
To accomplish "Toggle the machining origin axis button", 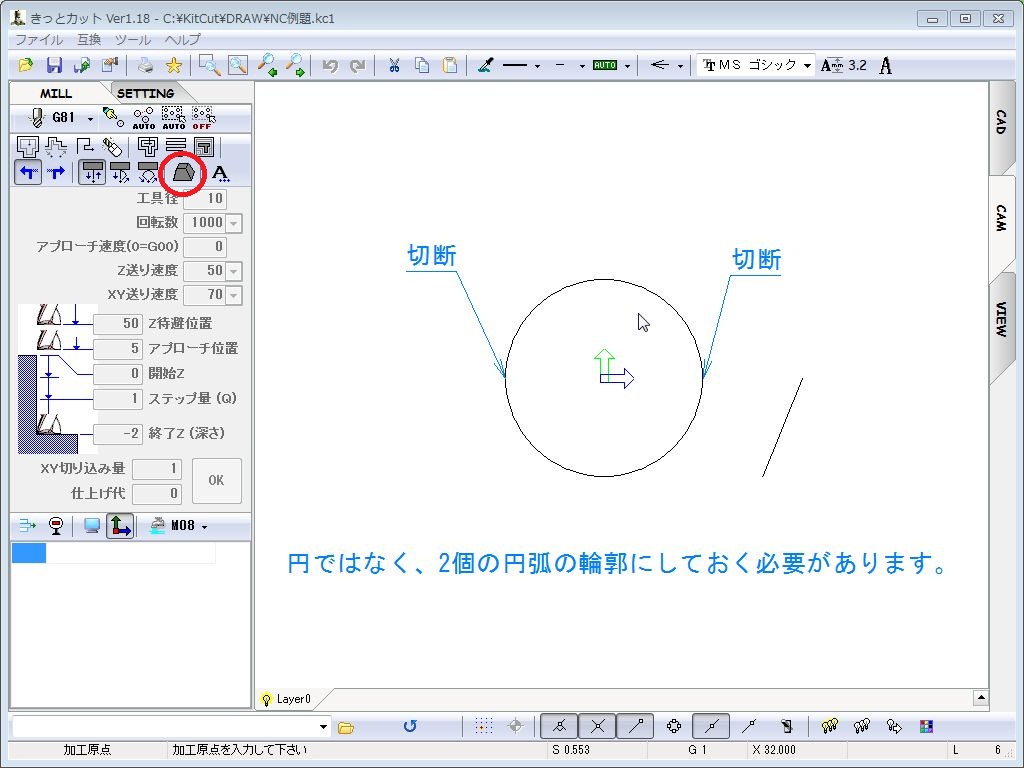I will (120, 526).
